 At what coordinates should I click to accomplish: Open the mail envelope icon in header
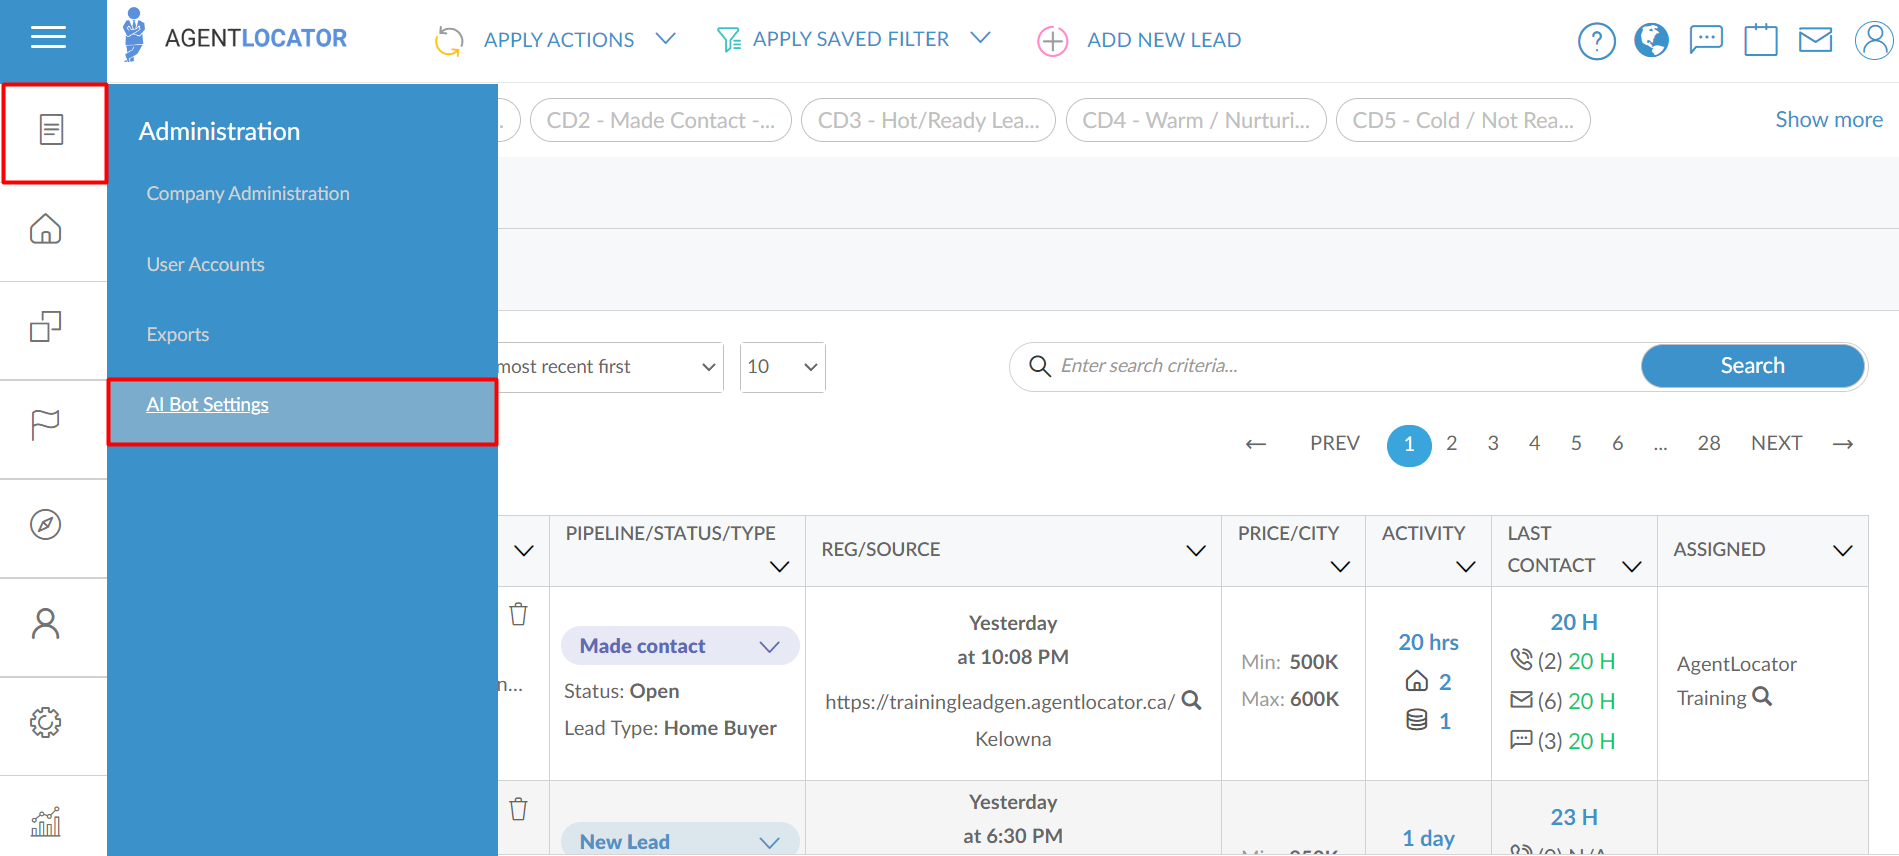coord(1816,40)
